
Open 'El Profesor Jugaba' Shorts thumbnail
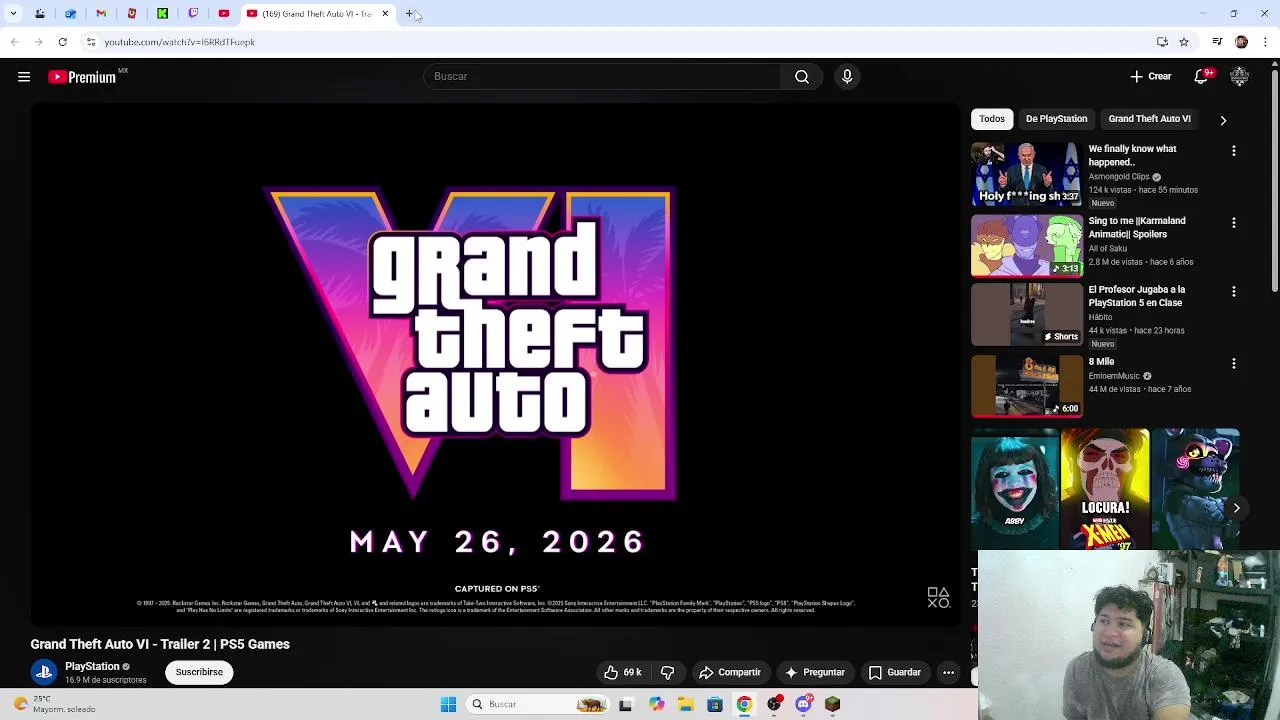[1027, 315]
